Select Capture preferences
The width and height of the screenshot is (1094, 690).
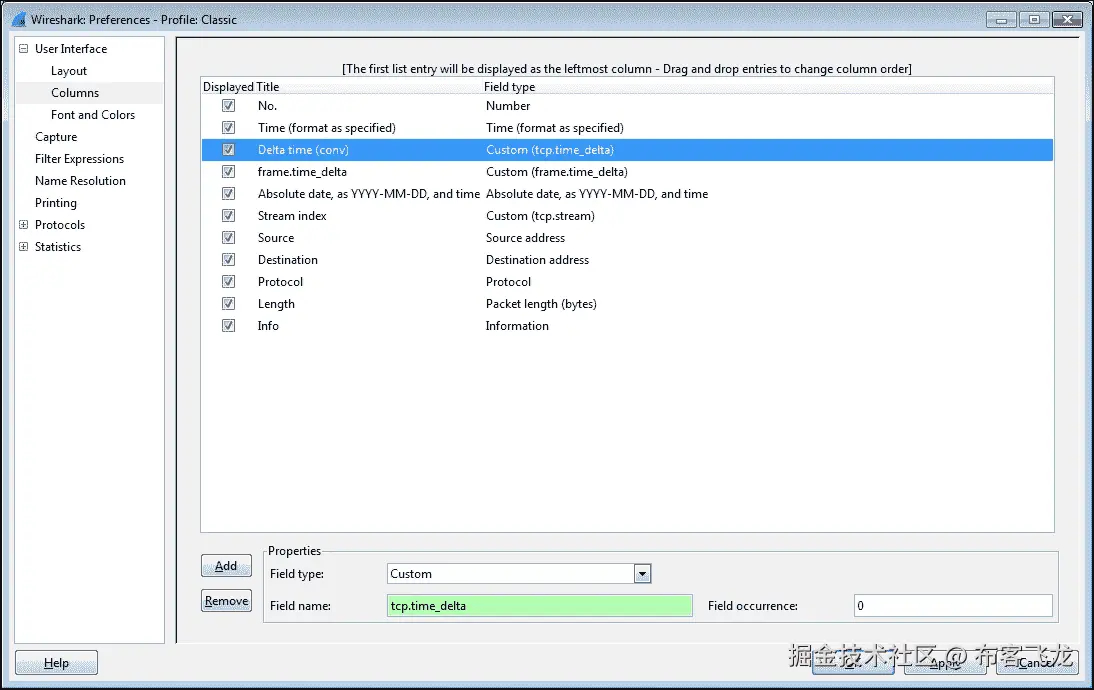click(56, 136)
